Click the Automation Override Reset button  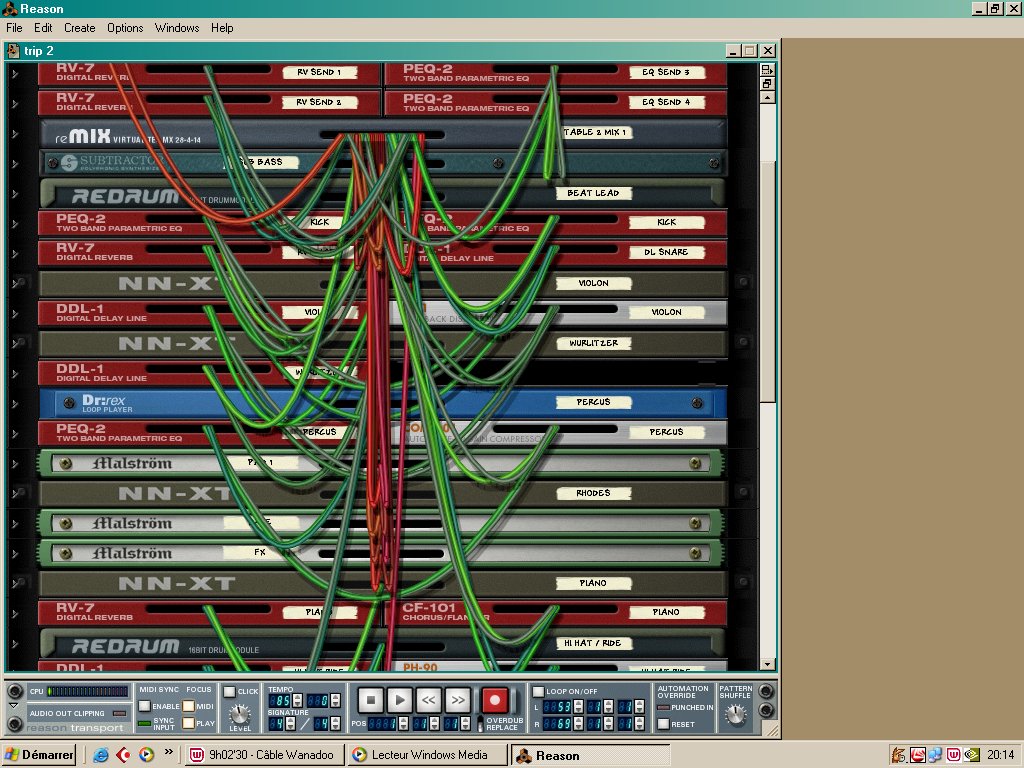pos(664,724)
